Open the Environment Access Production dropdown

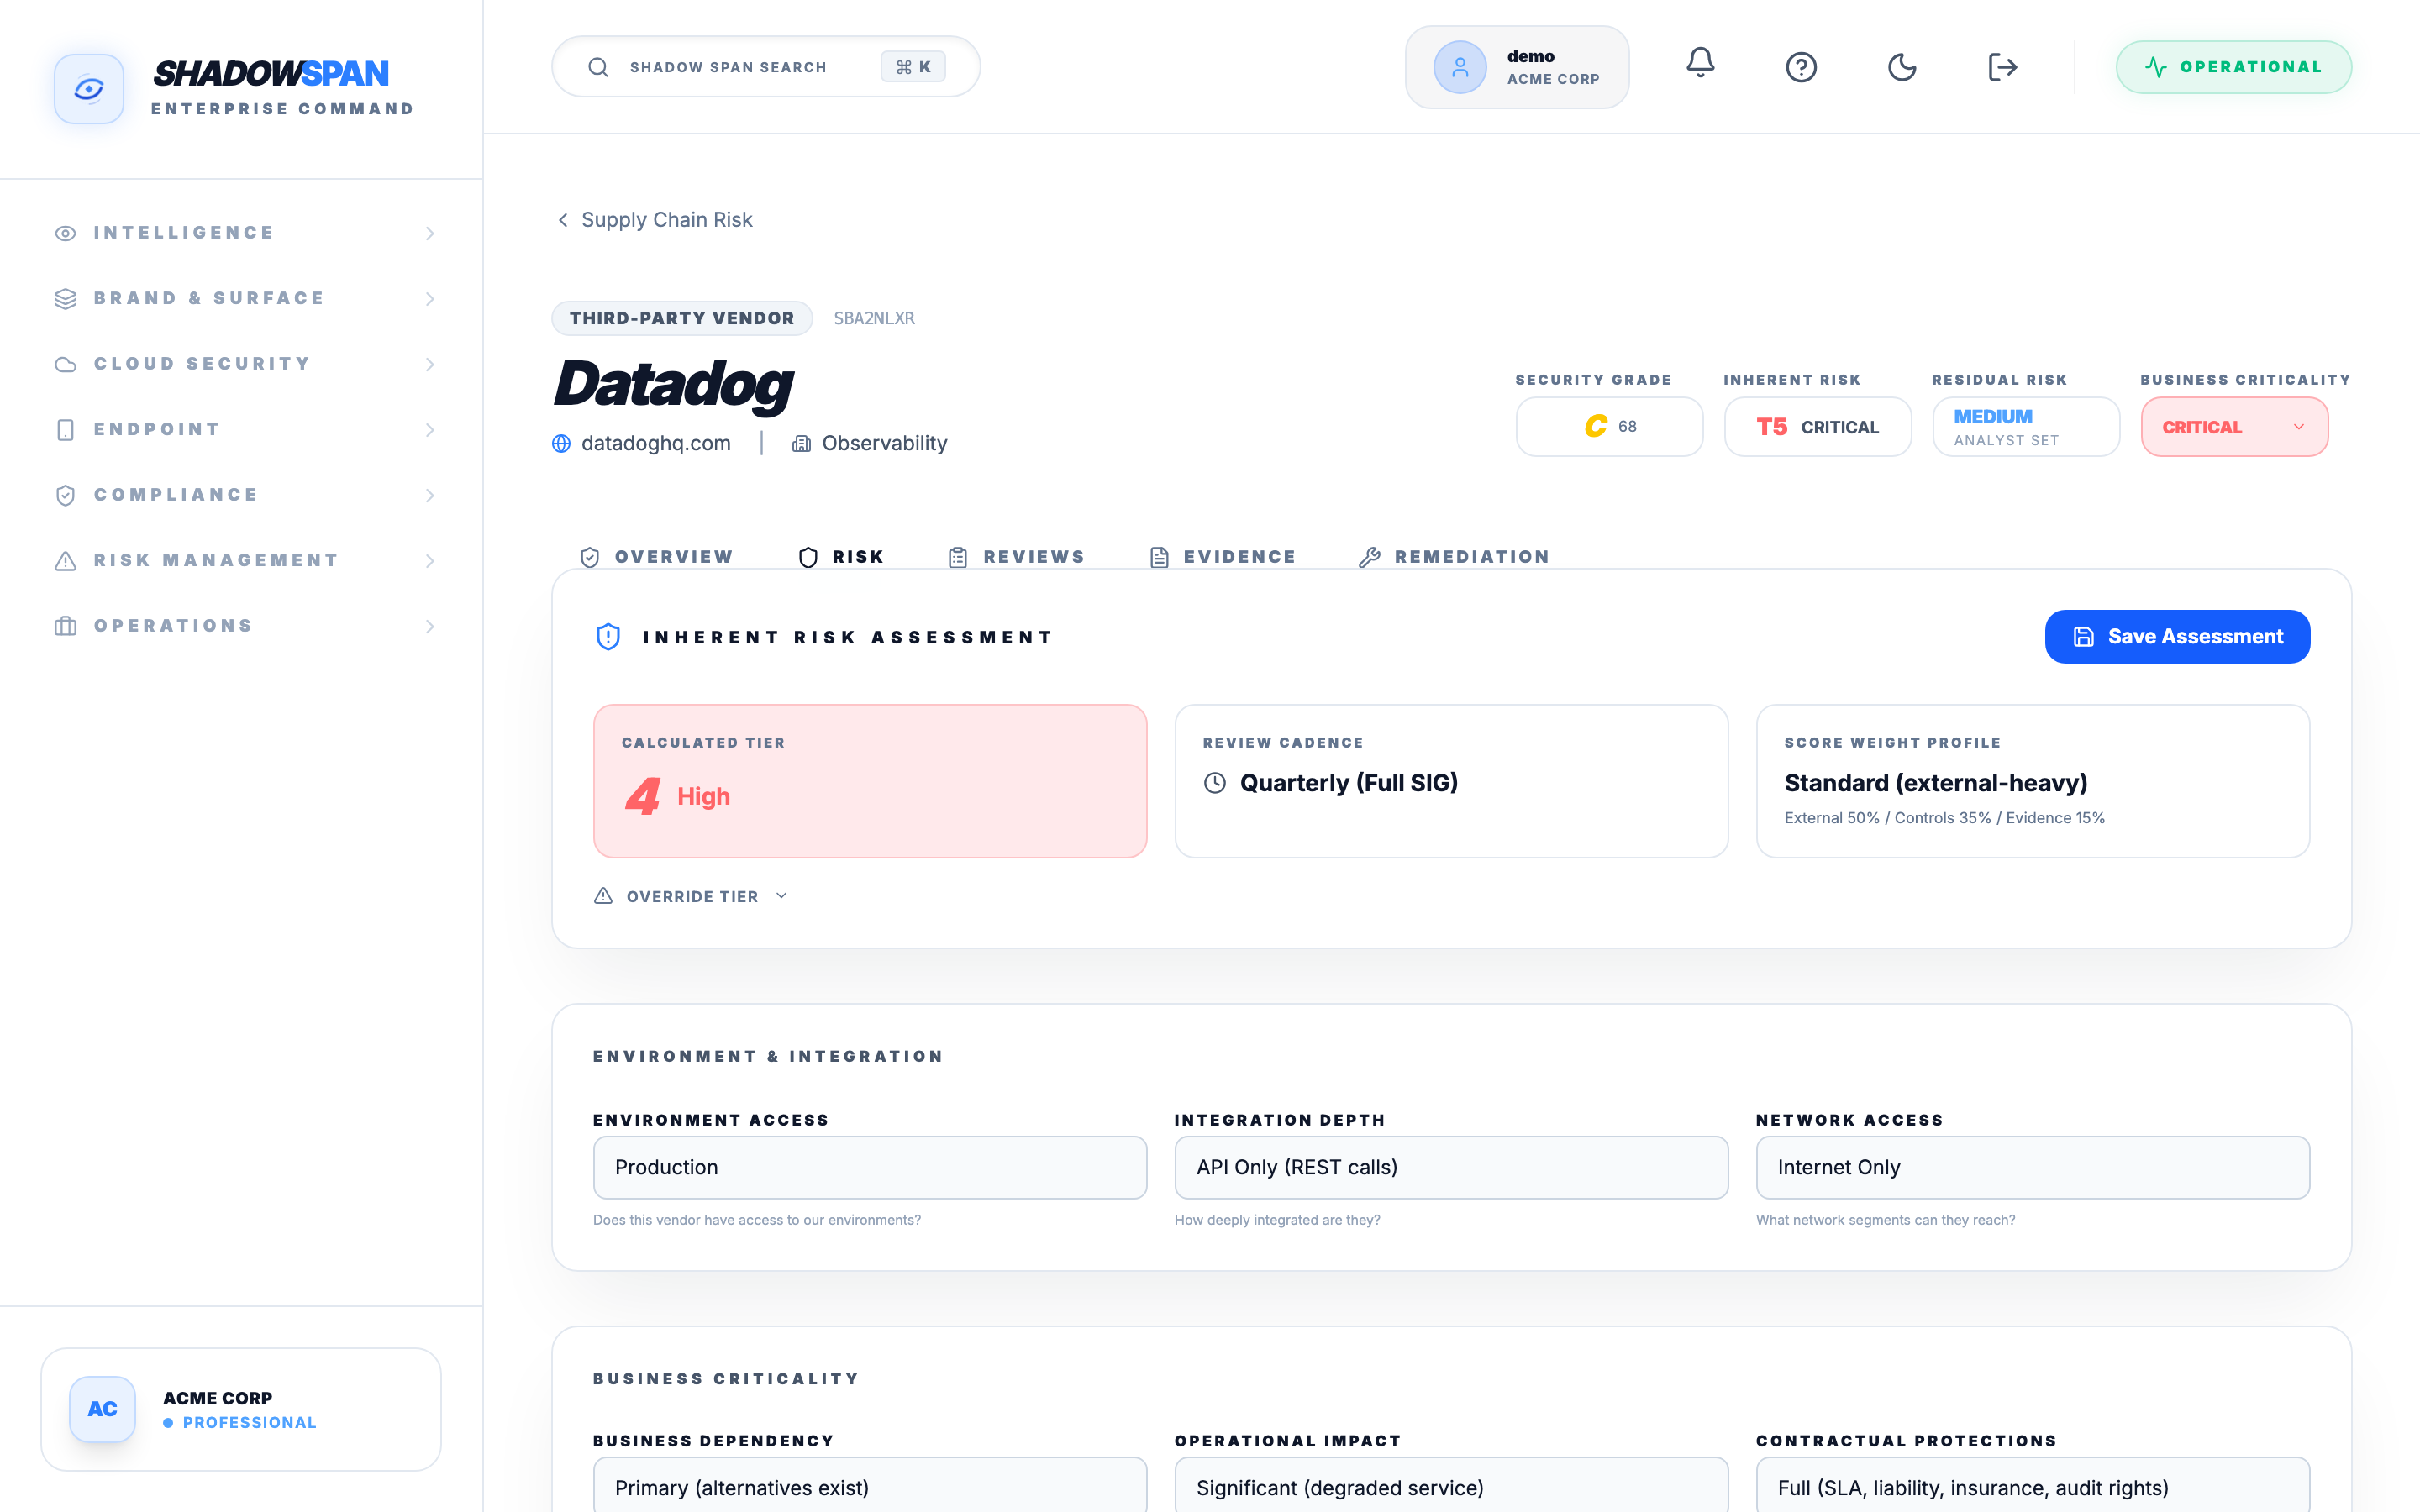[x=870, y=1167]
